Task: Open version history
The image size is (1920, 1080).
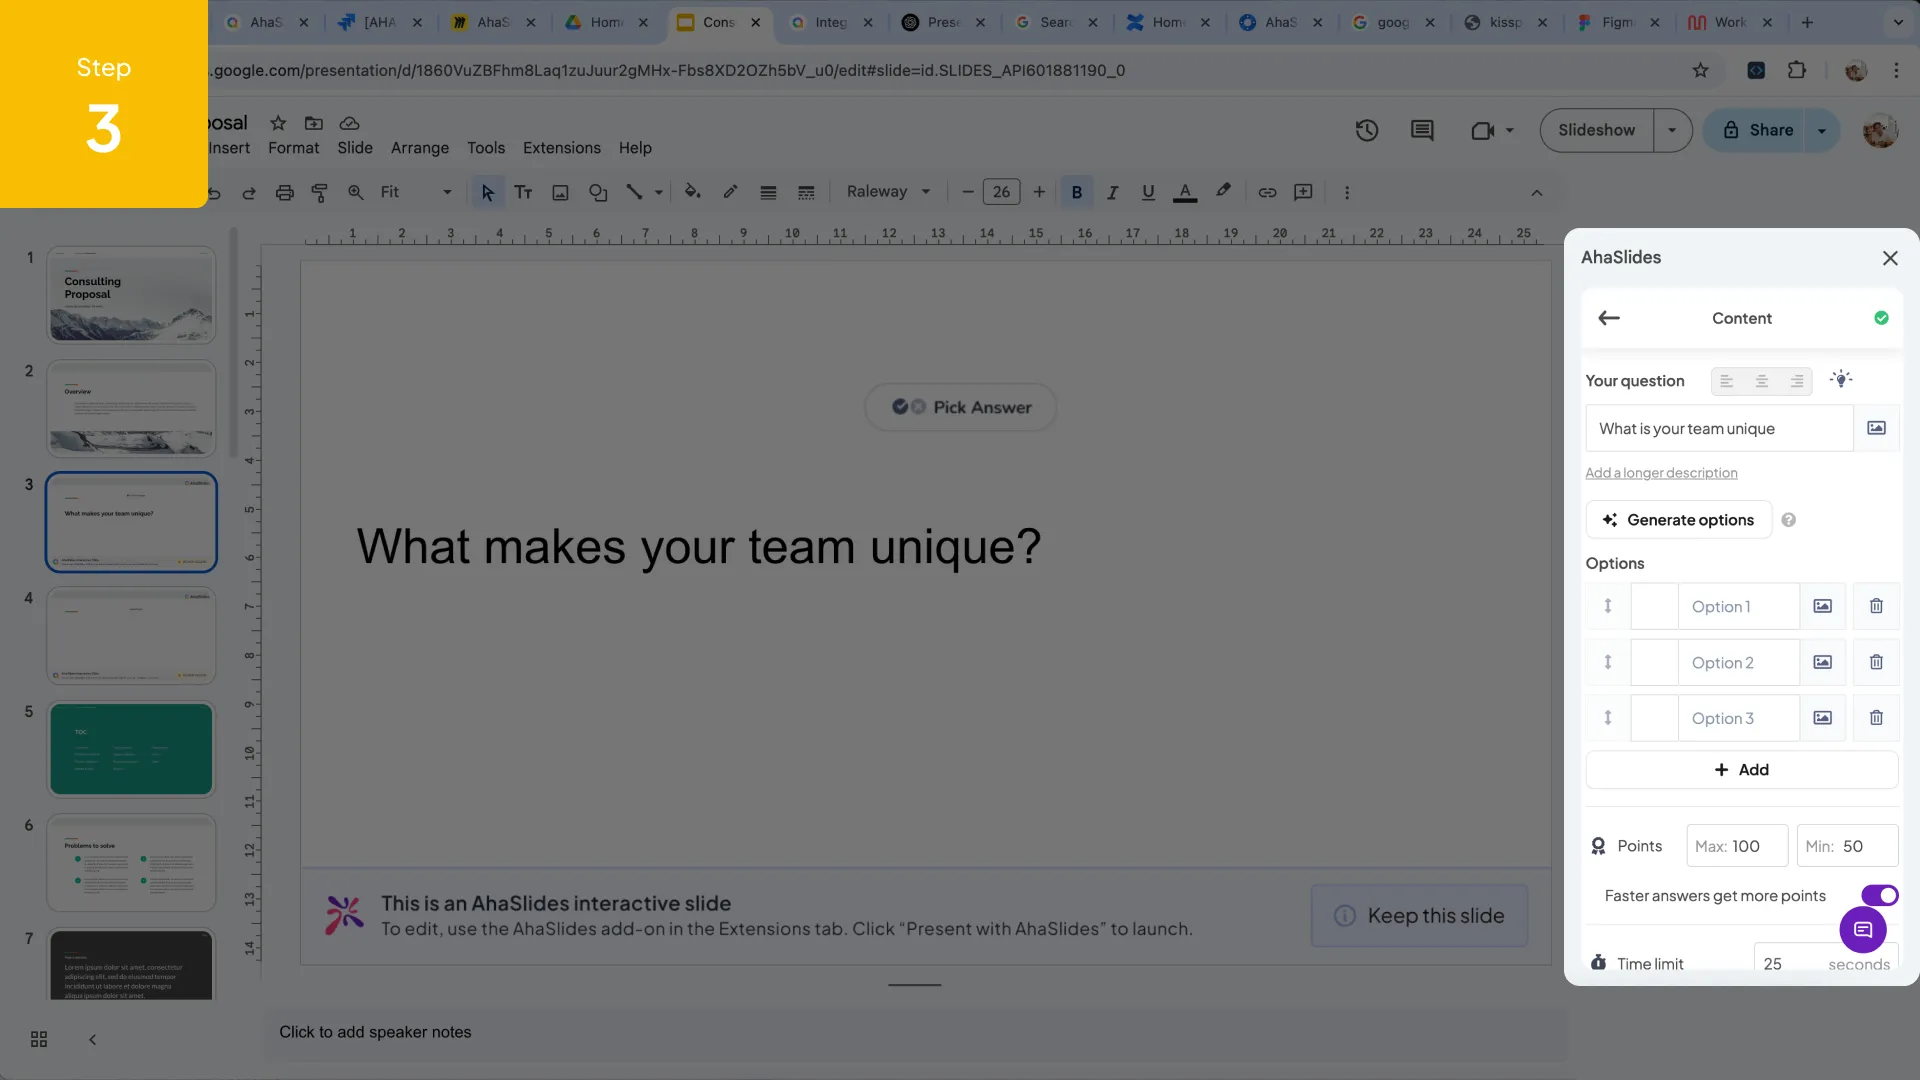Action: [1367, 131]
